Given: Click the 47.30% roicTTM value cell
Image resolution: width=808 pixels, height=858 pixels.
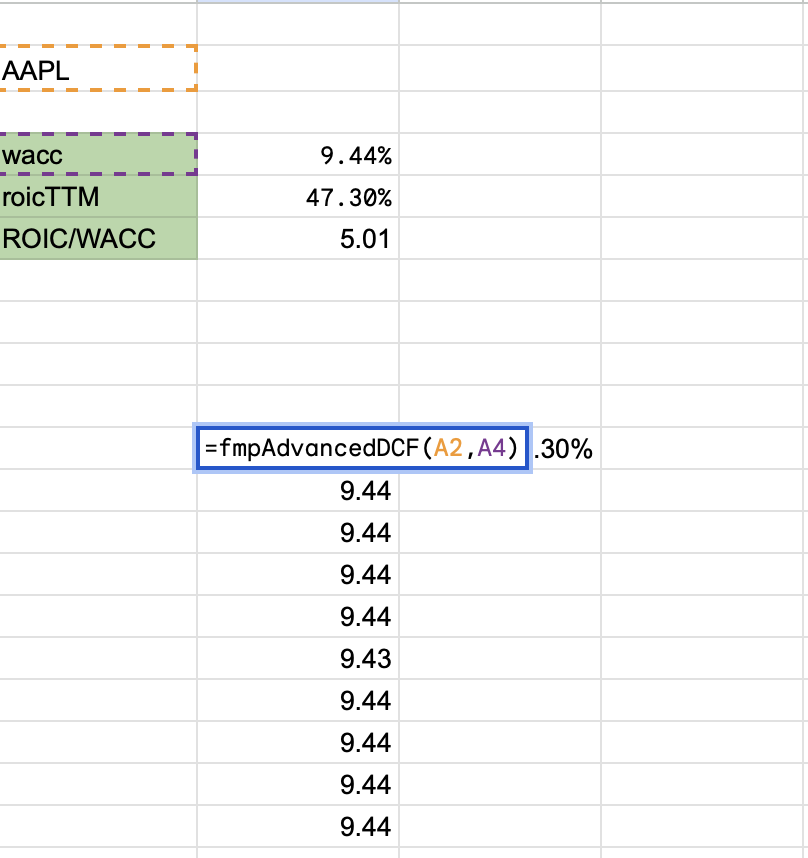Looking at the screenshot, I should tap(298, 196).
